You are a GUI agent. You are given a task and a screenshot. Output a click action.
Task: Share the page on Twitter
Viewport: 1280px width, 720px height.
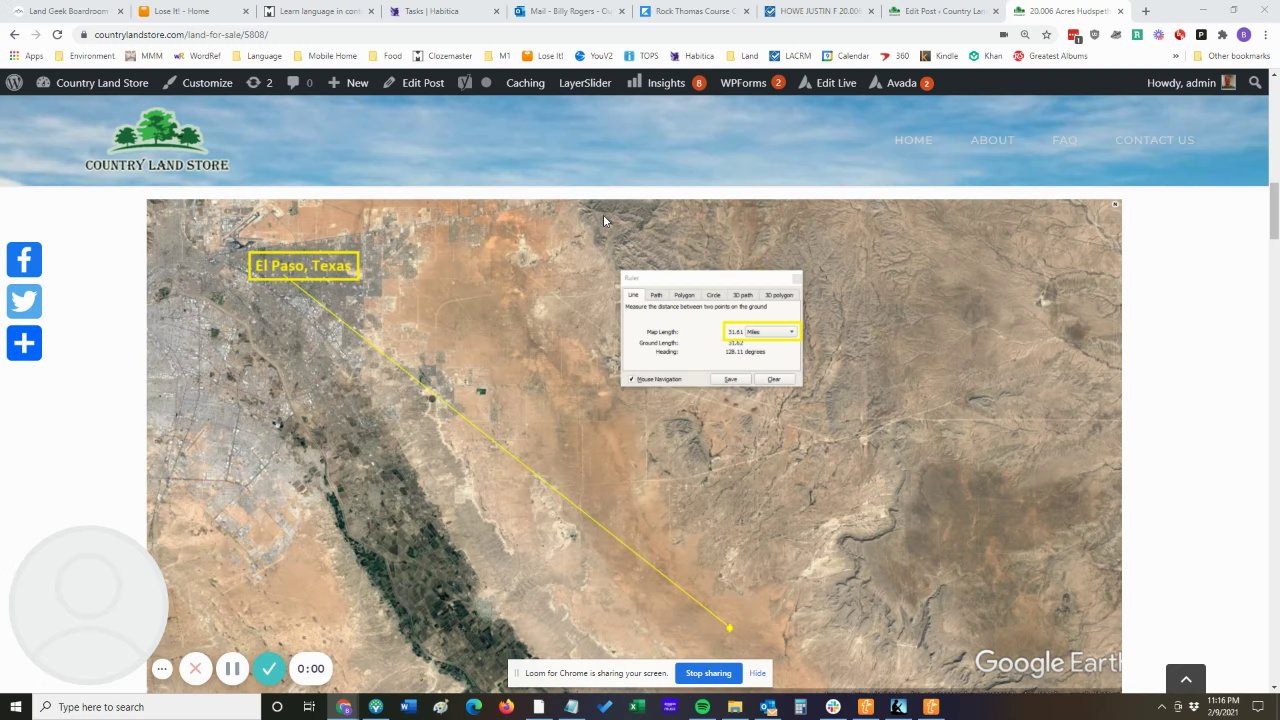(x=24, y=301)
